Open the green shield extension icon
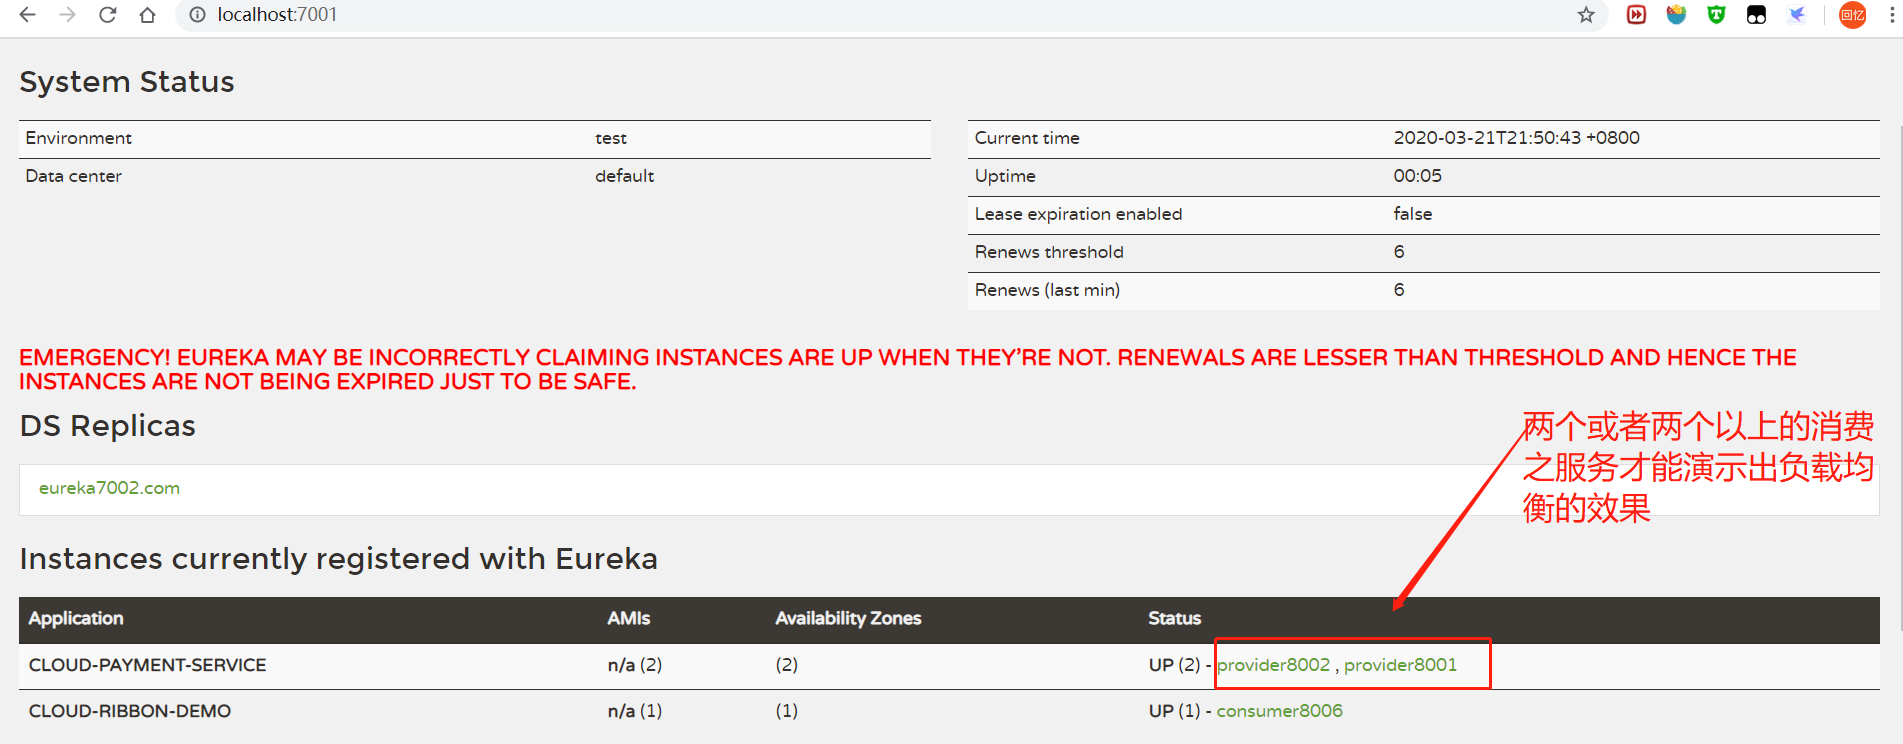 click(x=1716, y=15)
